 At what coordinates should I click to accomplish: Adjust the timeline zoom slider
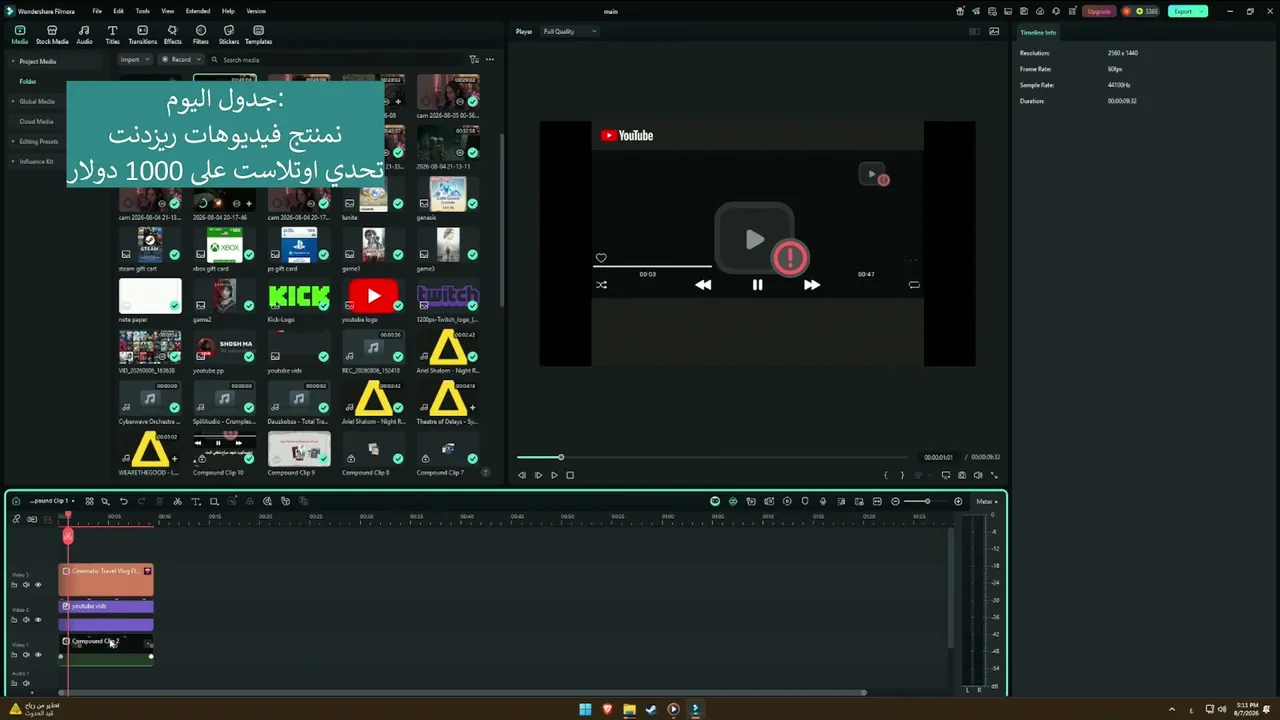[x=927, y=501]
